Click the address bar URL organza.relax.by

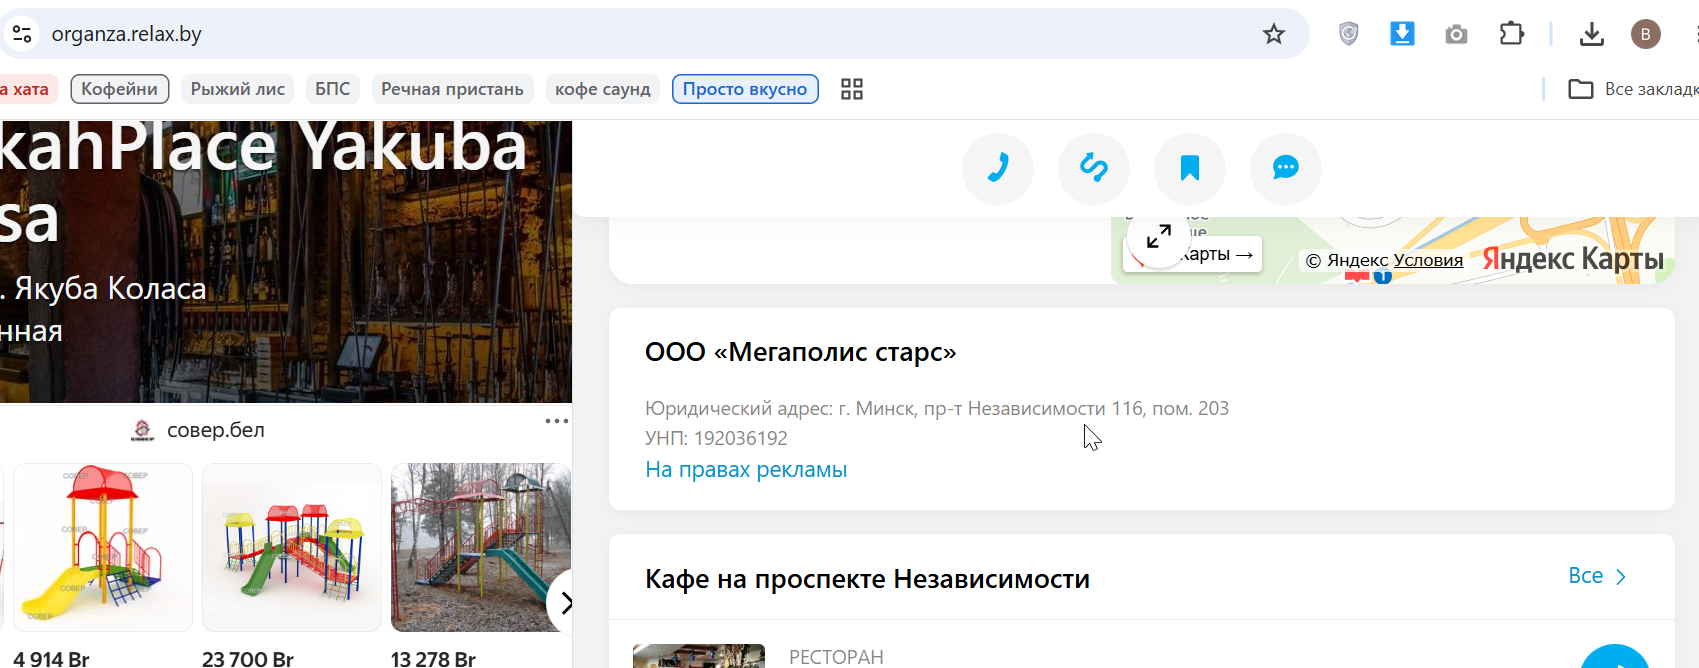127,34
